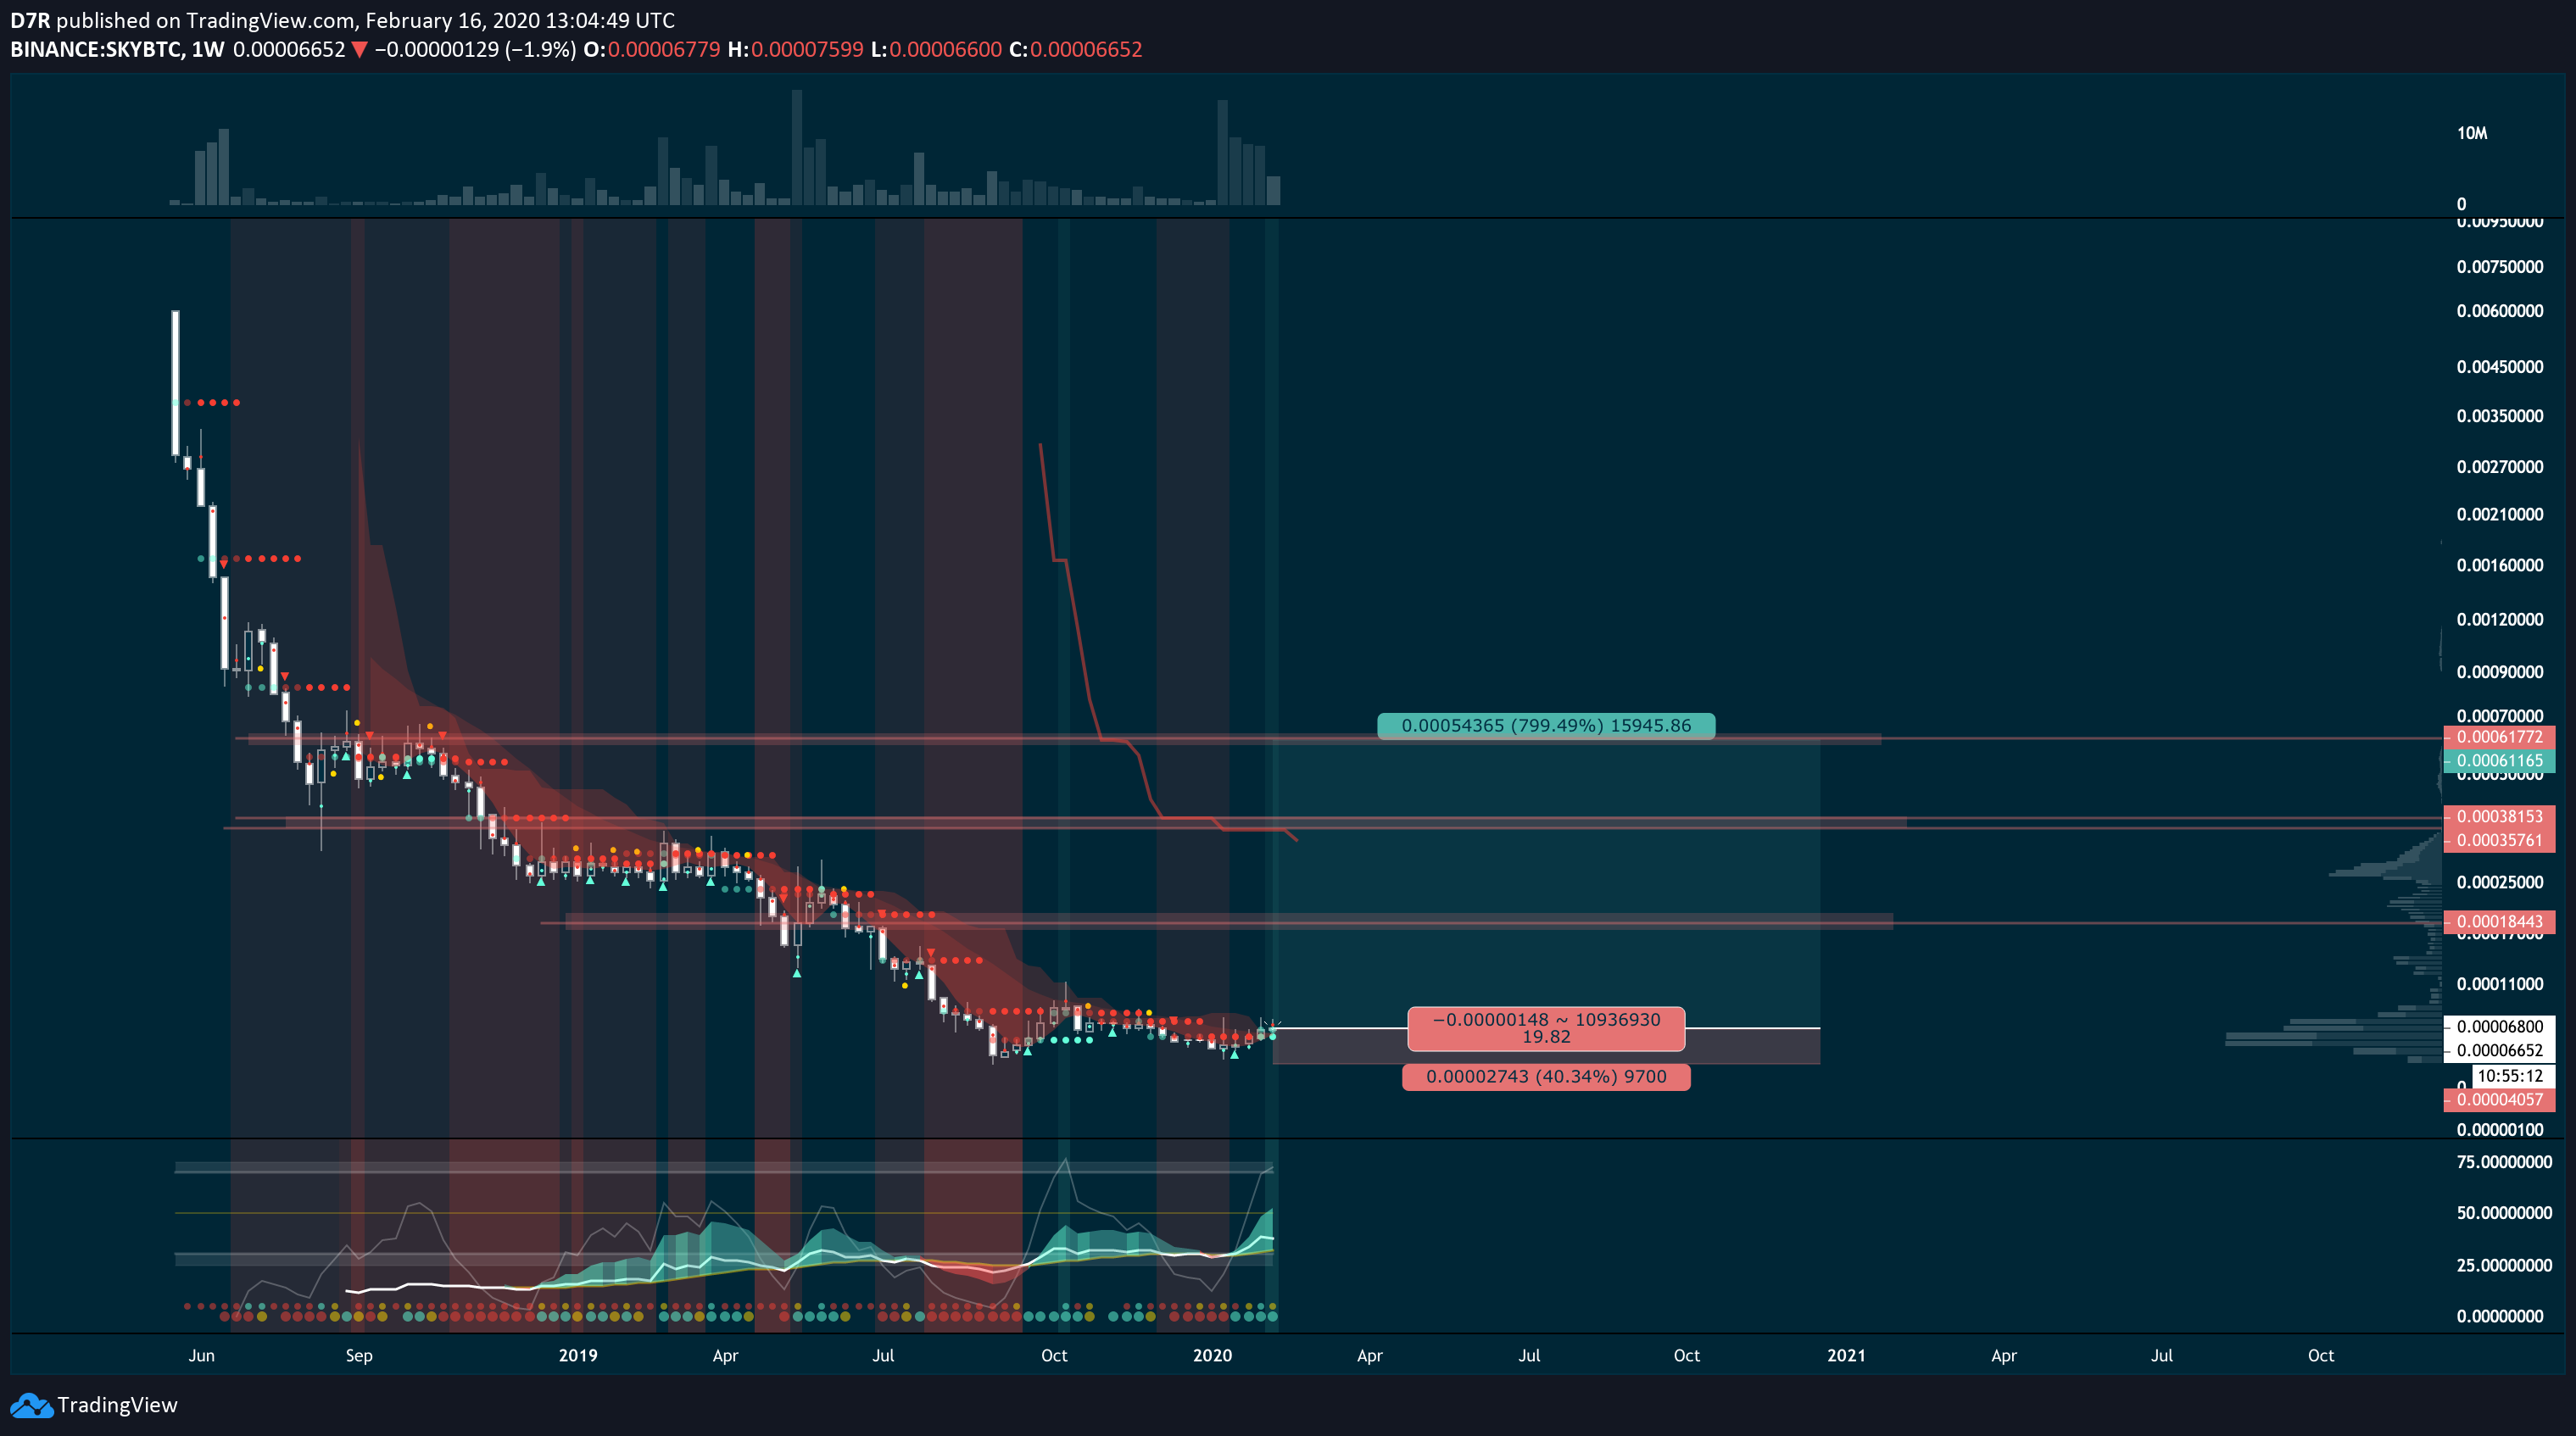2576x1436 pixels.
Task: Click the 10M volume scale label
Action: click(x=2472, y=134)
